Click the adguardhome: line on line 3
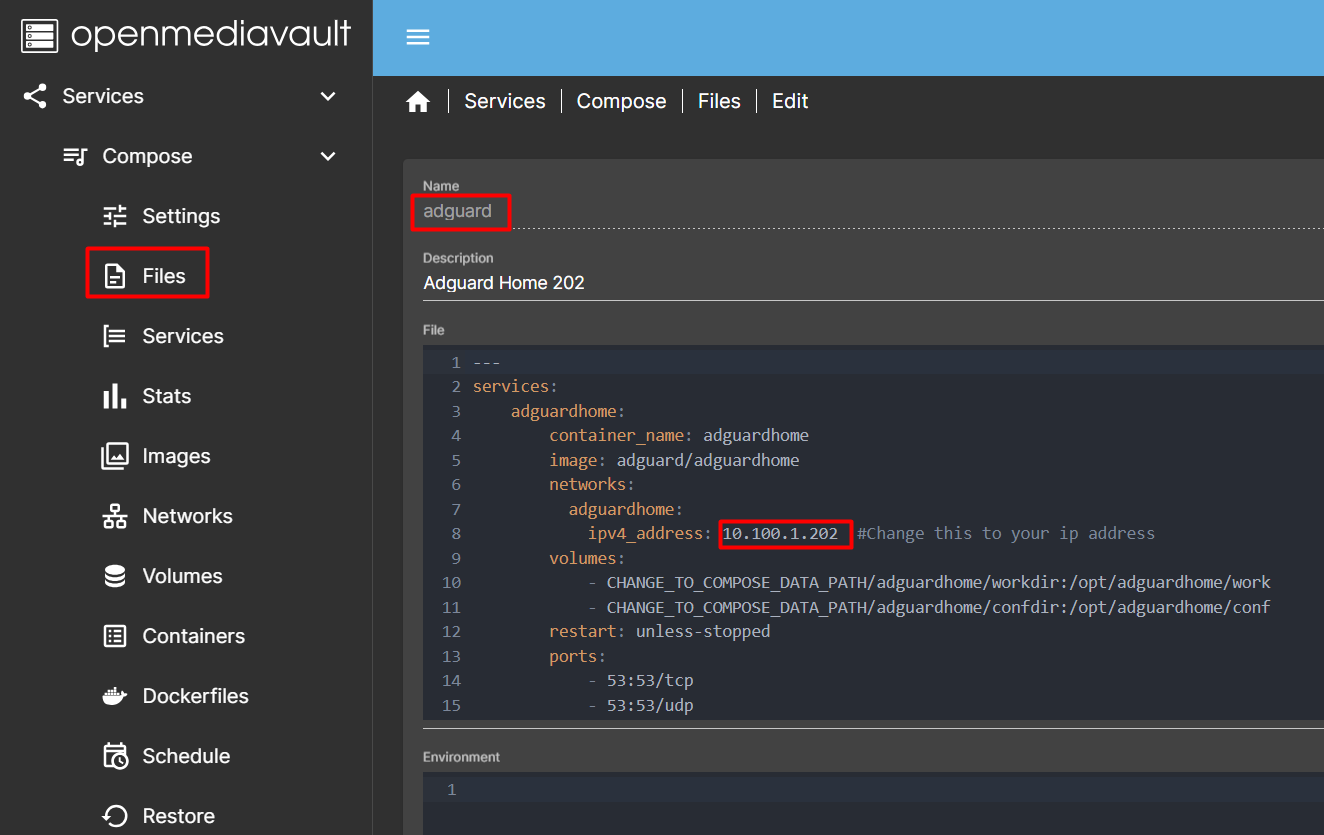The height and width of the screenshot is (835, 1324). 568,411
